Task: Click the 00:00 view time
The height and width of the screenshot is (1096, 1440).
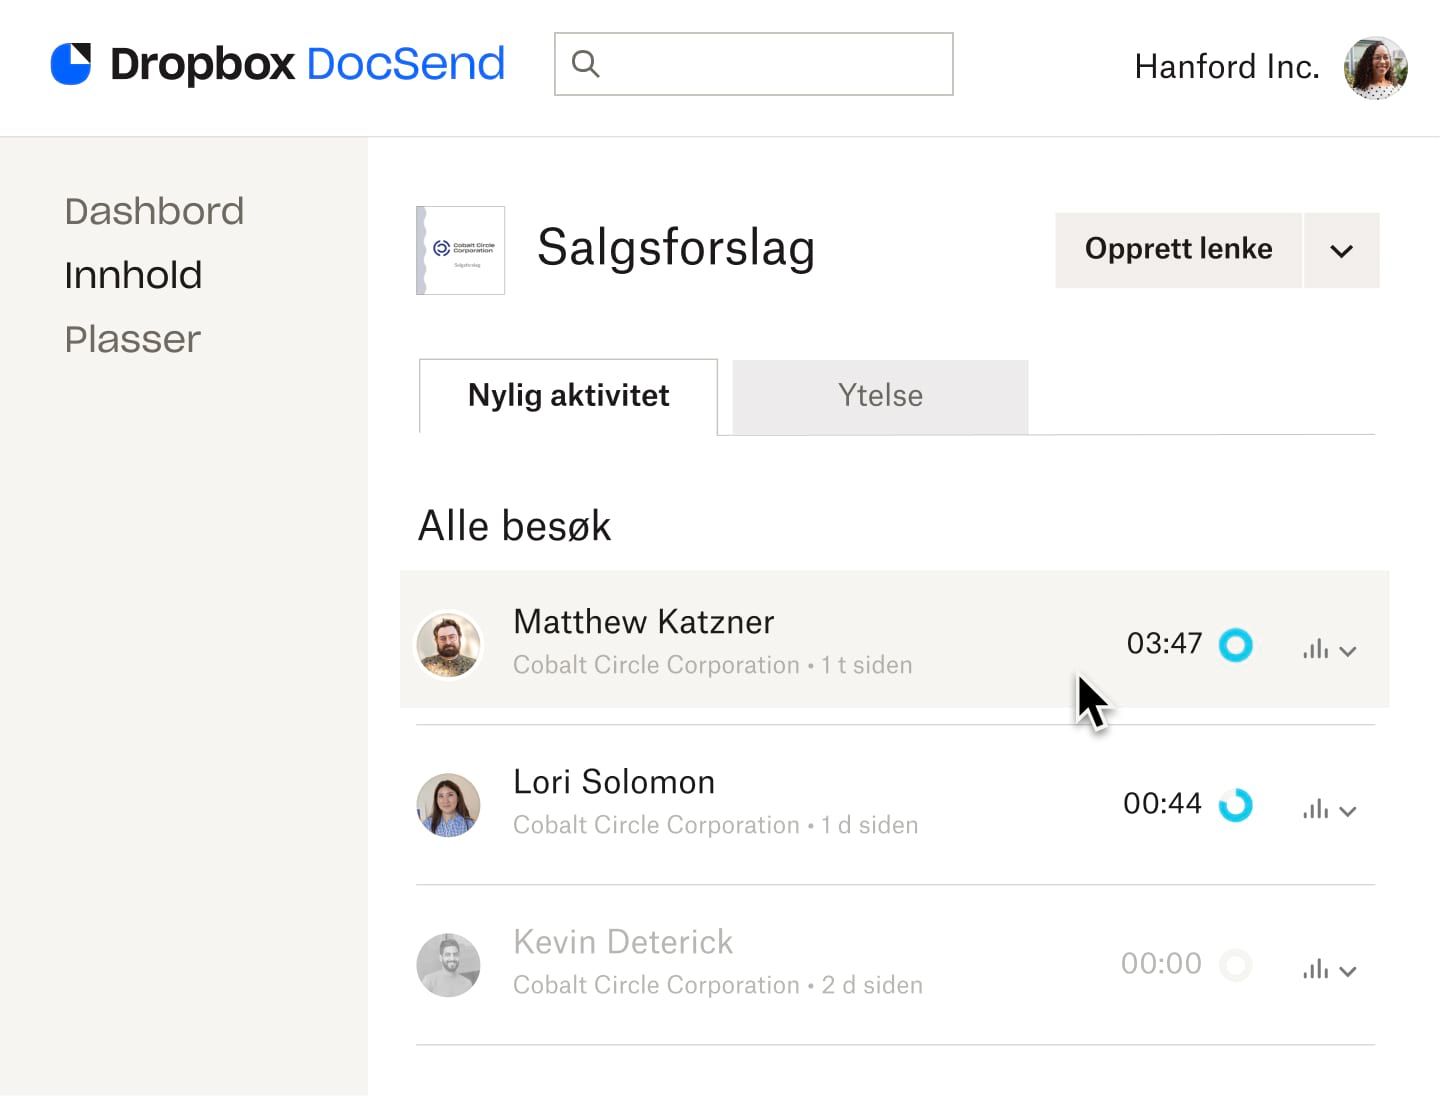Action: click(1161, 963)
